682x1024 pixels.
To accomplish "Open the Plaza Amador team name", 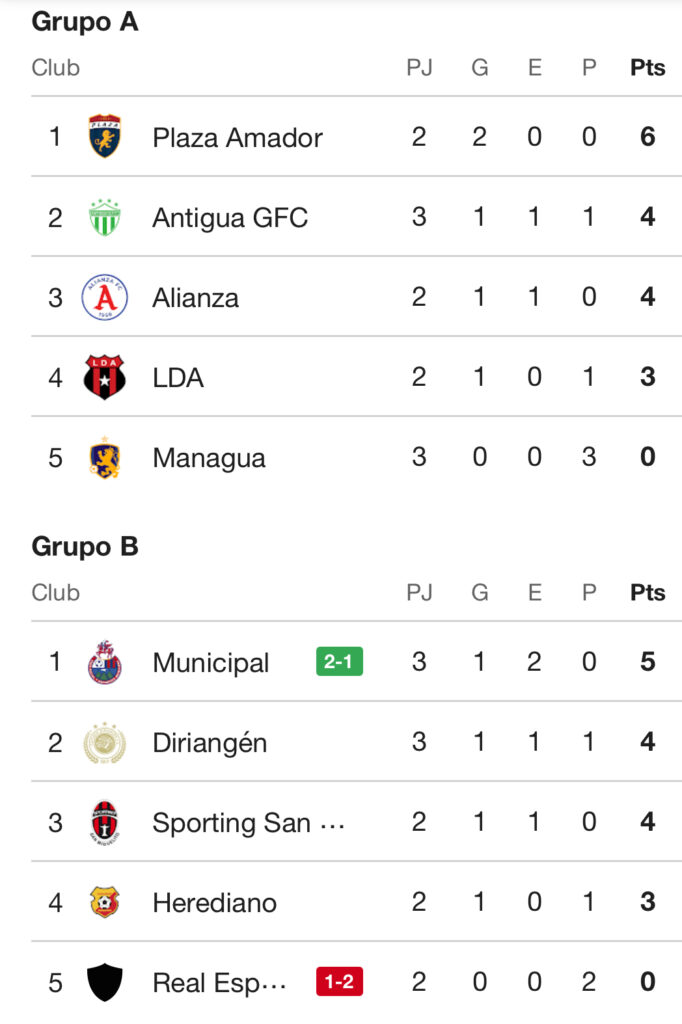I will tap(237, 137).
